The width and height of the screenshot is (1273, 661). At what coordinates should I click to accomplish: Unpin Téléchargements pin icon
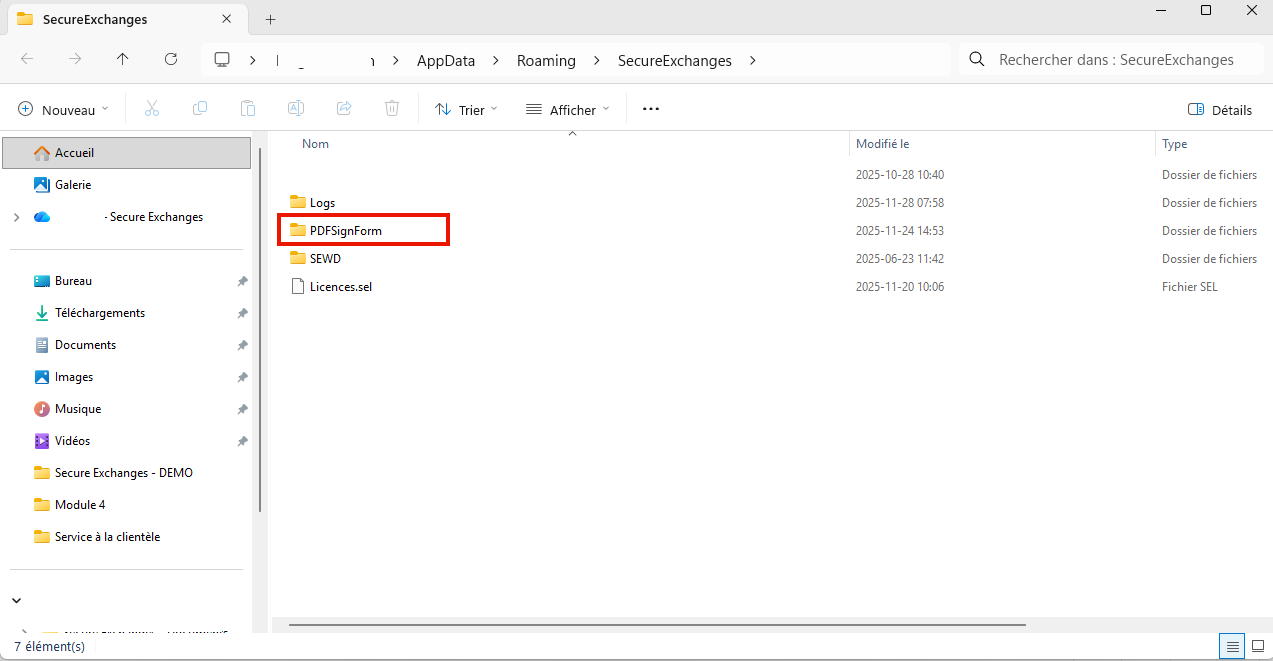(242, 313)
